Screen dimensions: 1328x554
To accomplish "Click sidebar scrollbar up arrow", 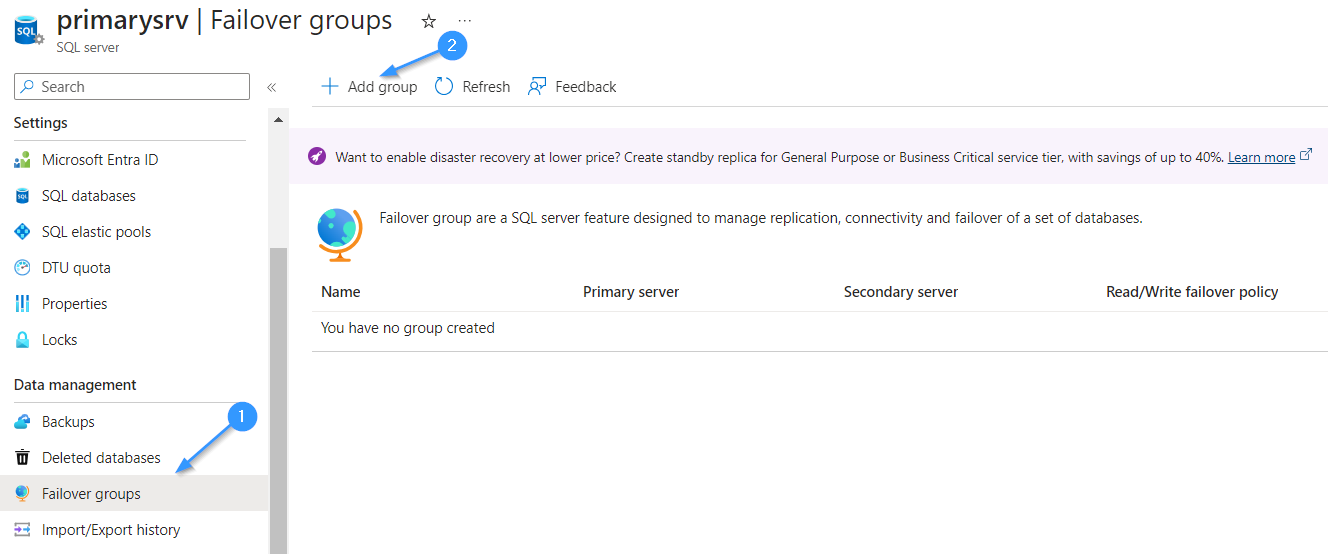I will [278, 121].
